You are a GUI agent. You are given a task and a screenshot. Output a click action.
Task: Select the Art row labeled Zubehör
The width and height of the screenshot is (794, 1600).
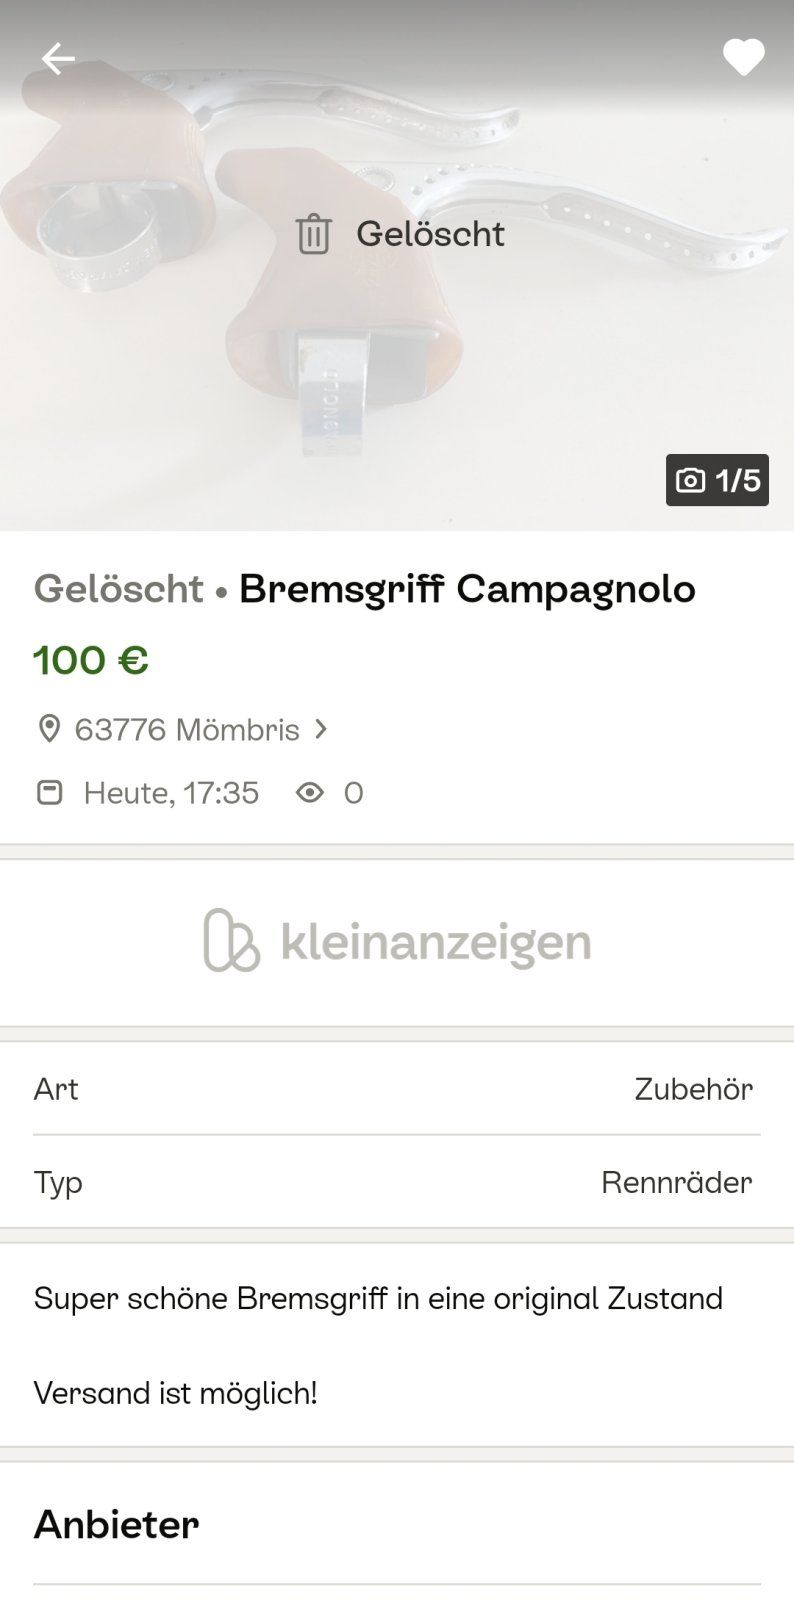(397, 1088)
